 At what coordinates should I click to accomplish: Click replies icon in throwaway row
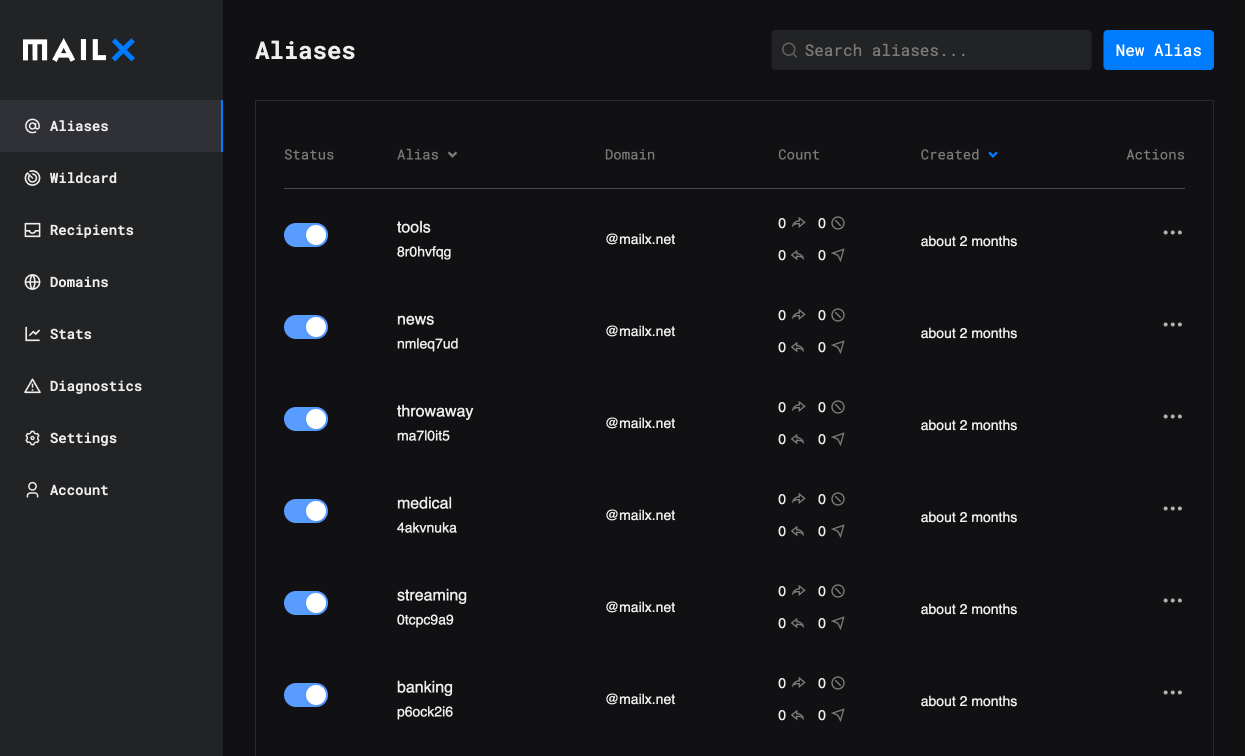pos(798,439)
